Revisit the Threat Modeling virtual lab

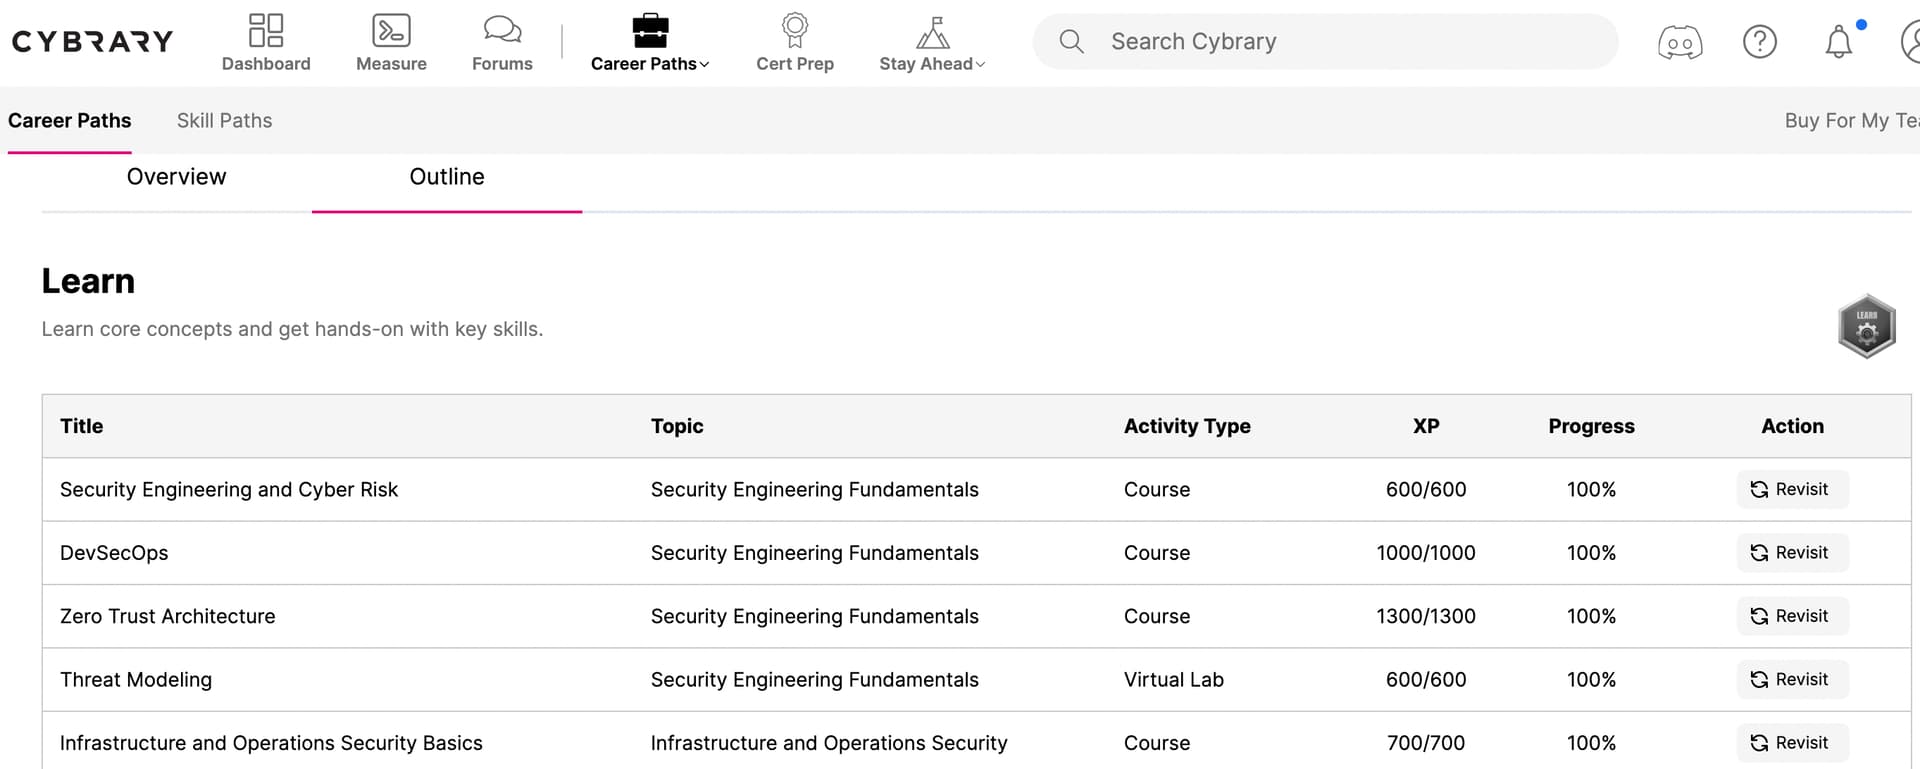point(1791,680)
